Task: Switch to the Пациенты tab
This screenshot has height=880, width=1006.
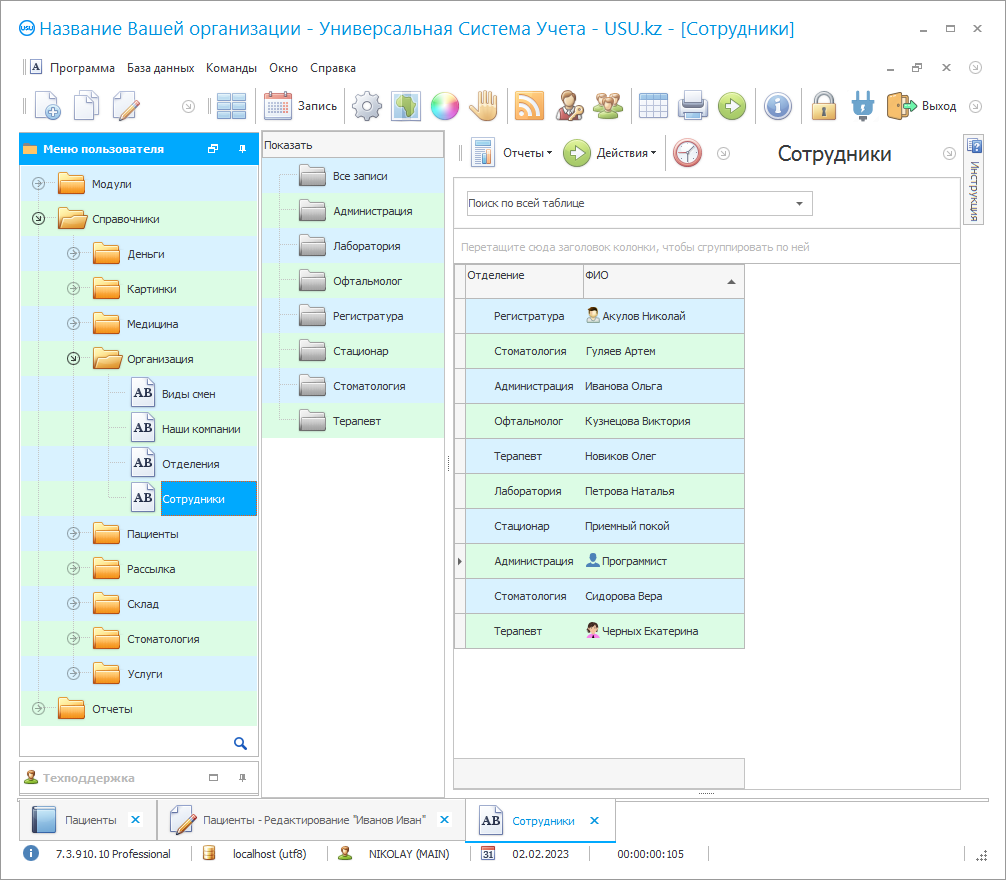Action: pyautogui.click(x=90, y=820)
